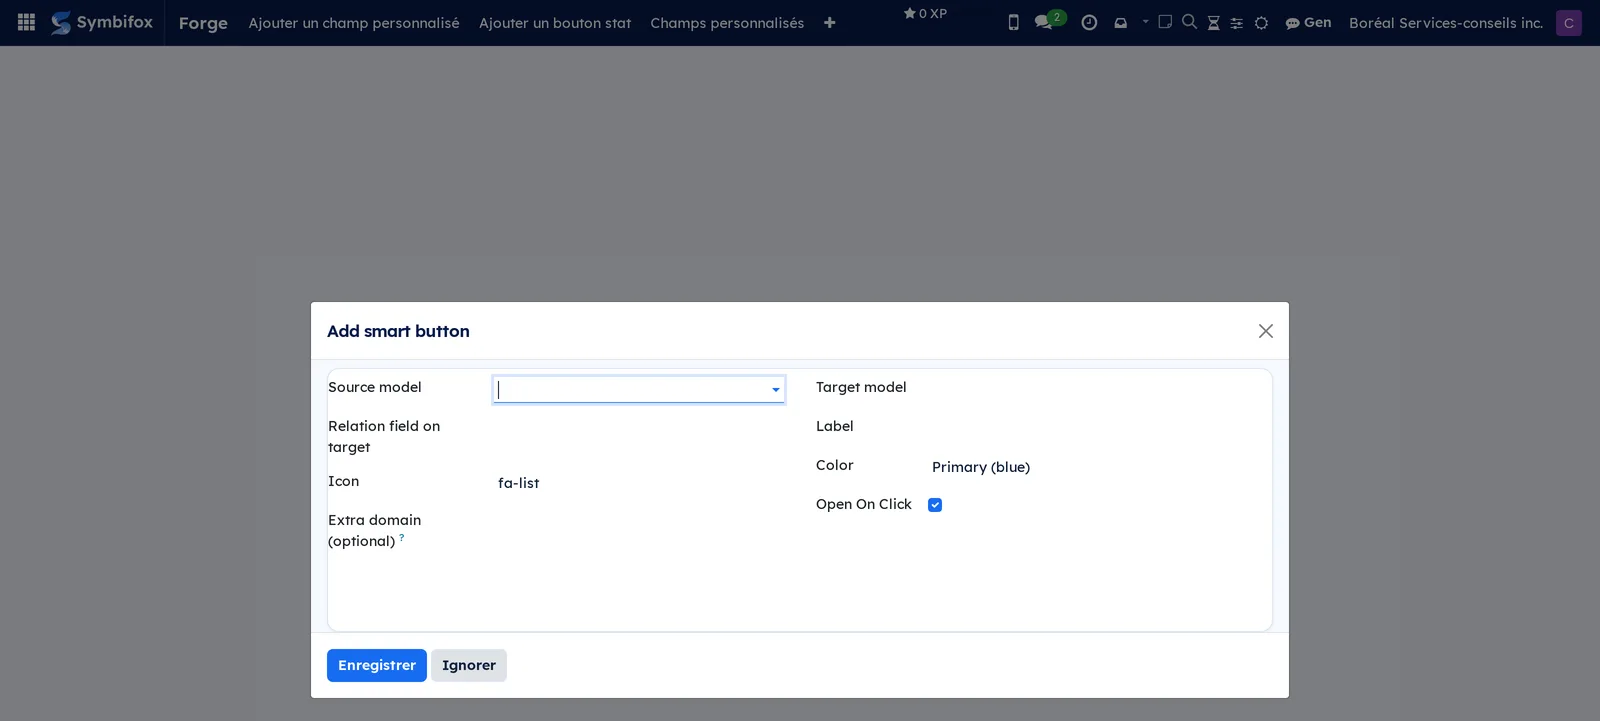Click the 0 XP star indicator
Viewport: 1600px width, 721px height.
[925, 13]
